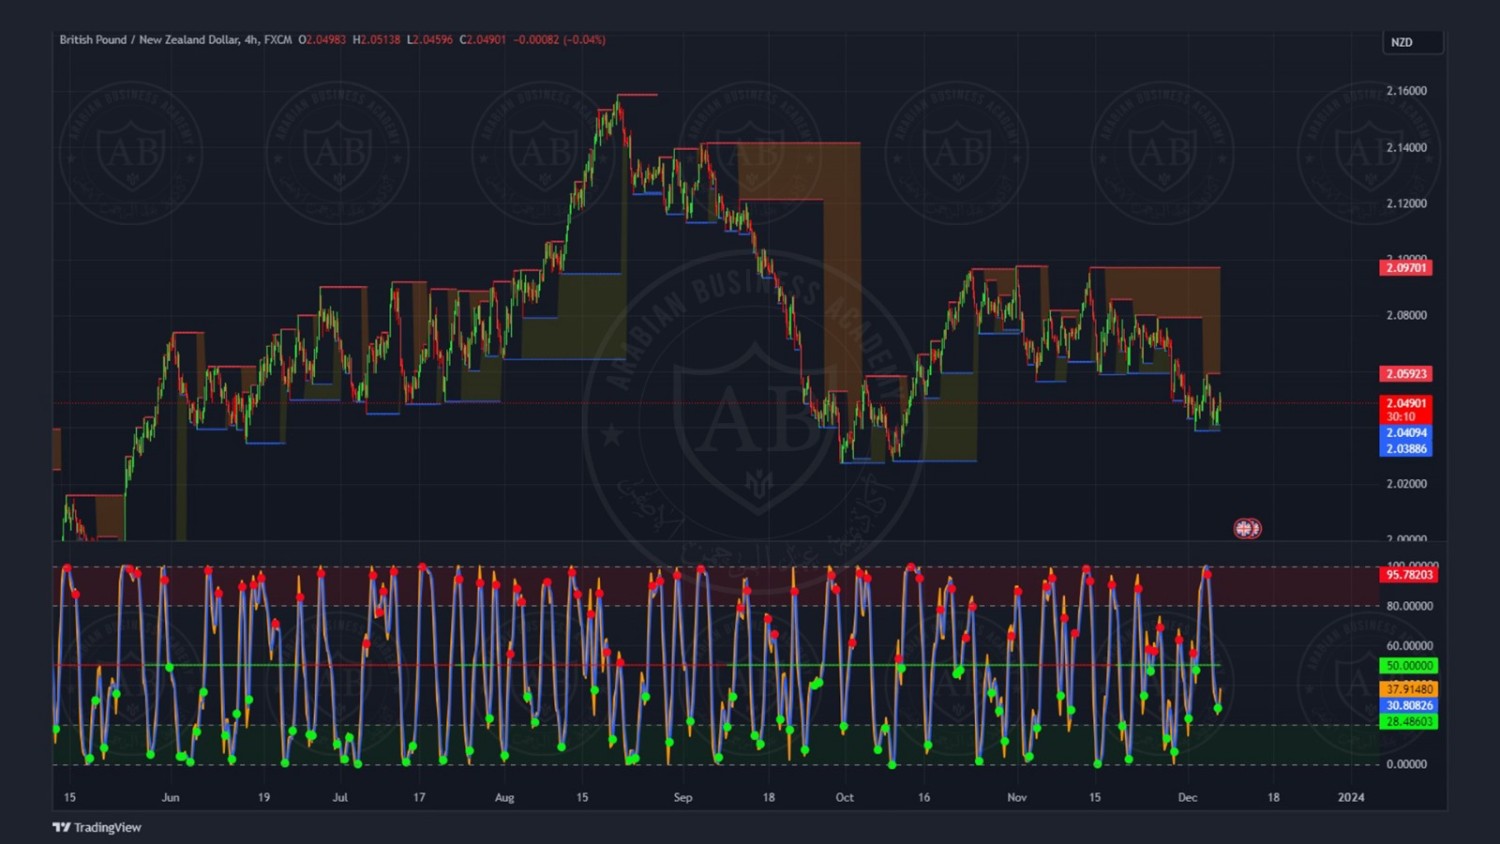Open the TradingView logo link
The image size is (1500, 844).
(97, 827)
